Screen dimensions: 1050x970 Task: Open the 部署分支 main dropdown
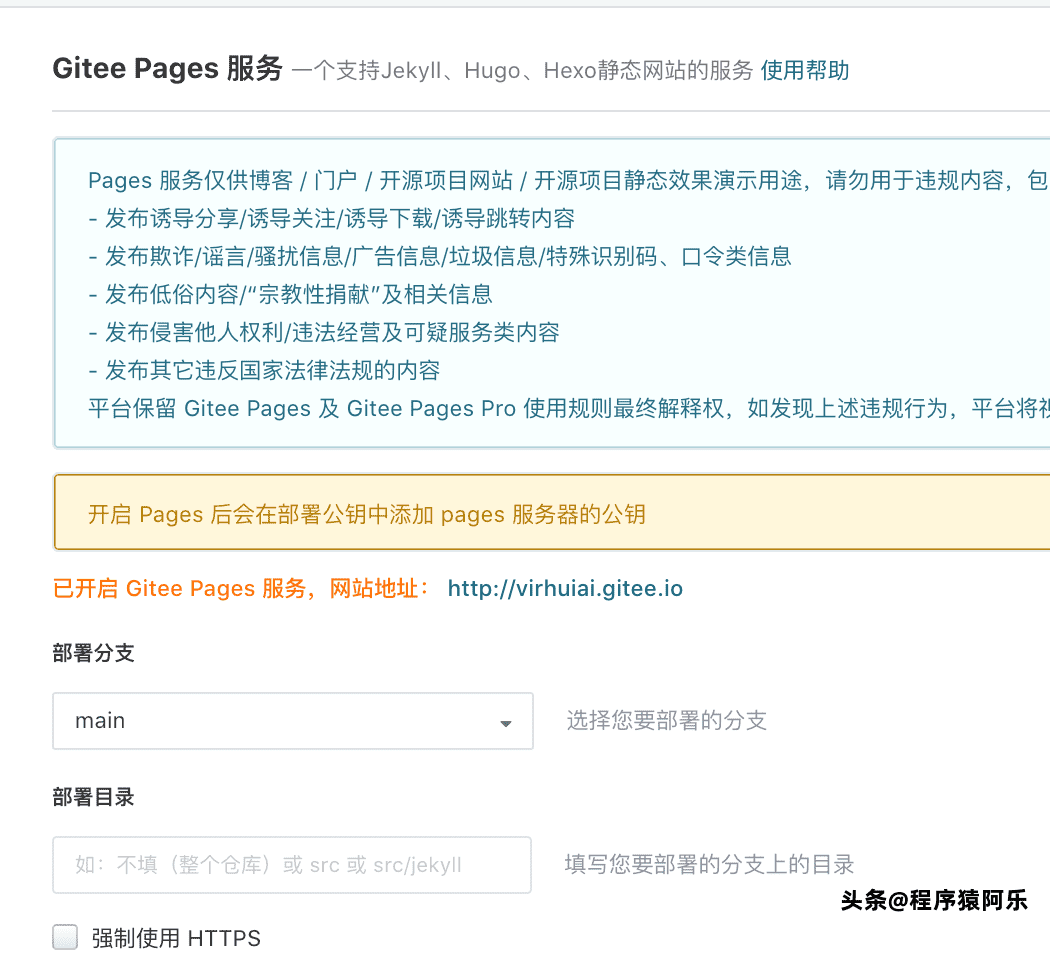tap(293, 721)
